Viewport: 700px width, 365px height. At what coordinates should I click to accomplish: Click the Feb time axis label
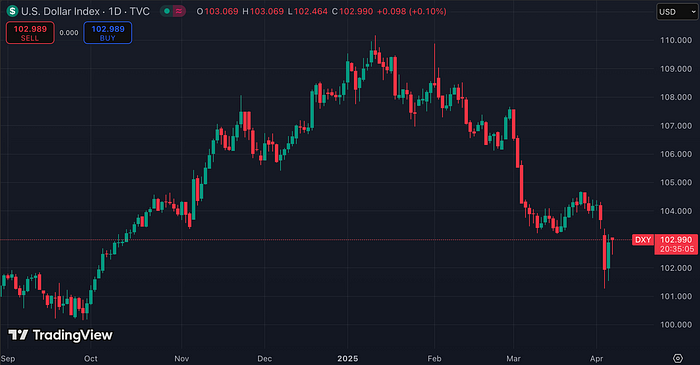pos(434,359)
